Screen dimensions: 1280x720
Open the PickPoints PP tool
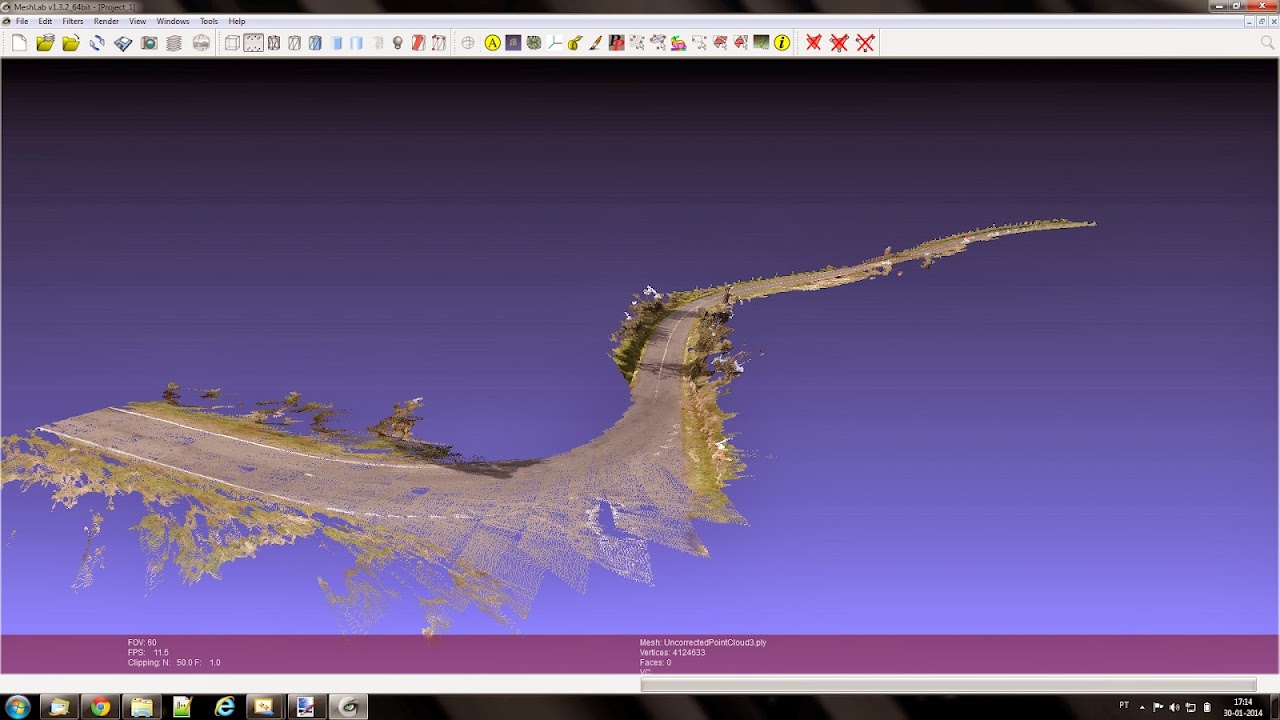click(616, 43)
